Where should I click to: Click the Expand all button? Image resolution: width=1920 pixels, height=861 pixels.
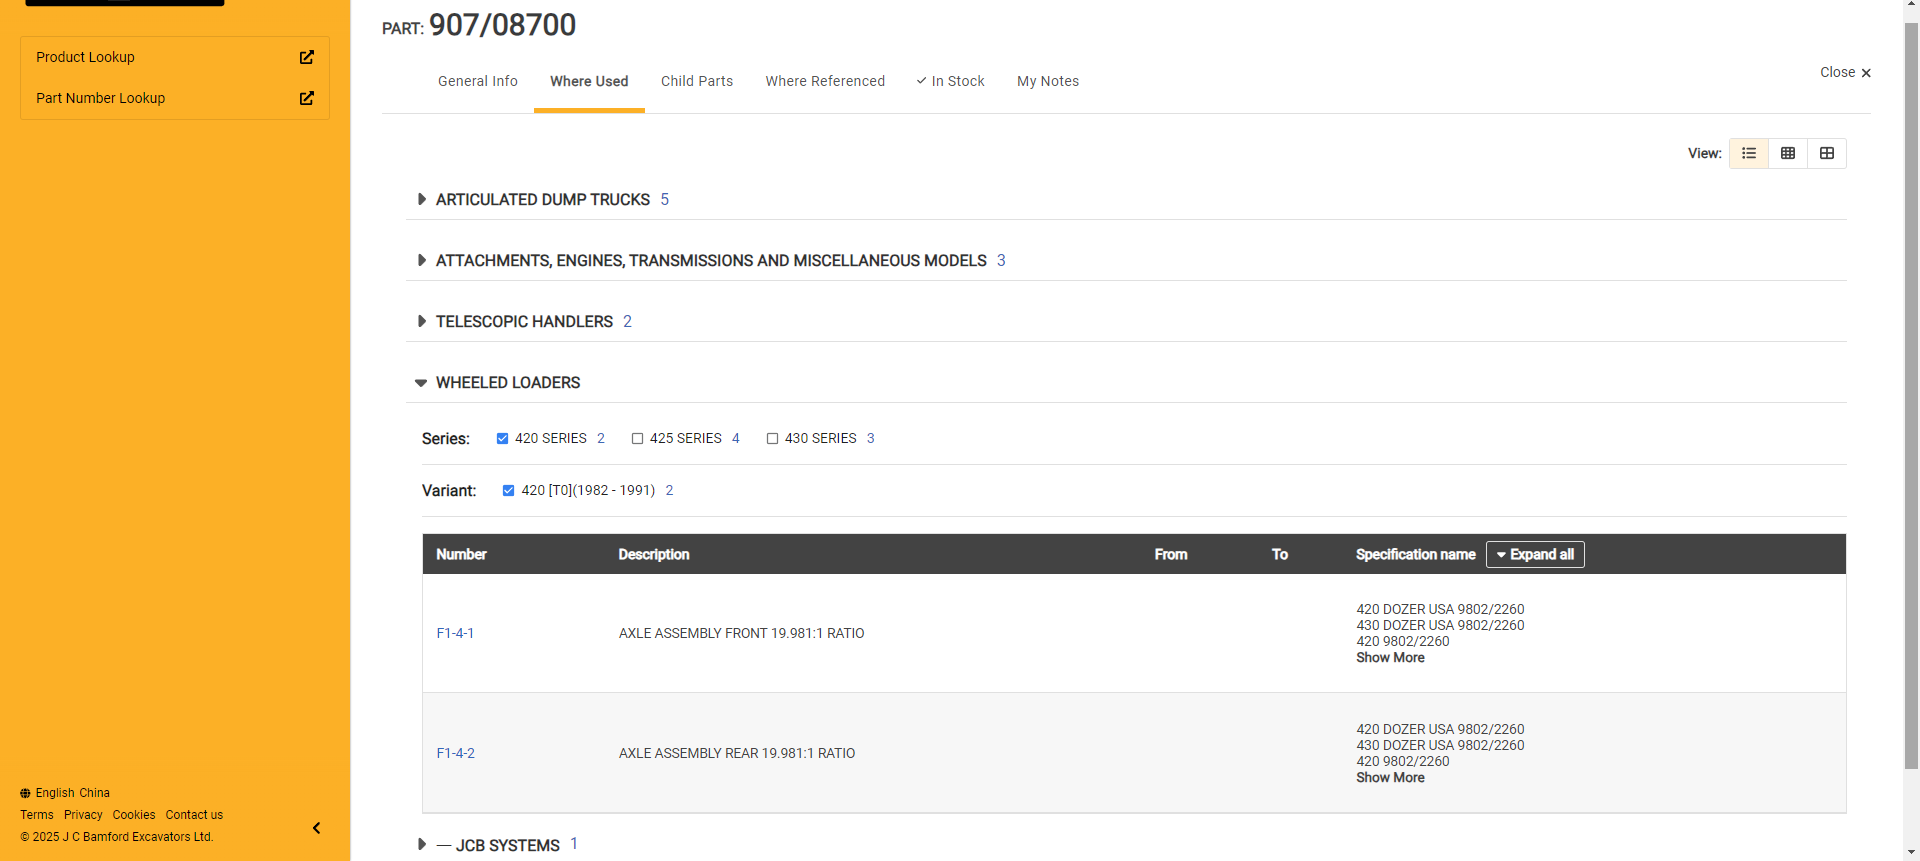pyautogui.click(x=1535, y=554)
